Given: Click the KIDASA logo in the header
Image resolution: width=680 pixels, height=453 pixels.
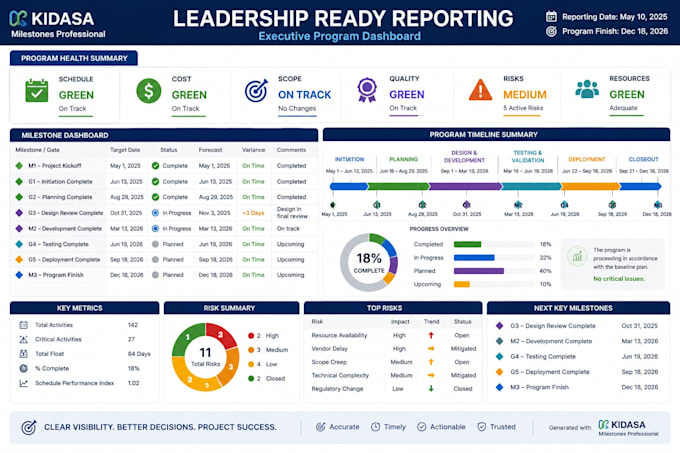Looking at the screenshot, I should coord(51,19).
